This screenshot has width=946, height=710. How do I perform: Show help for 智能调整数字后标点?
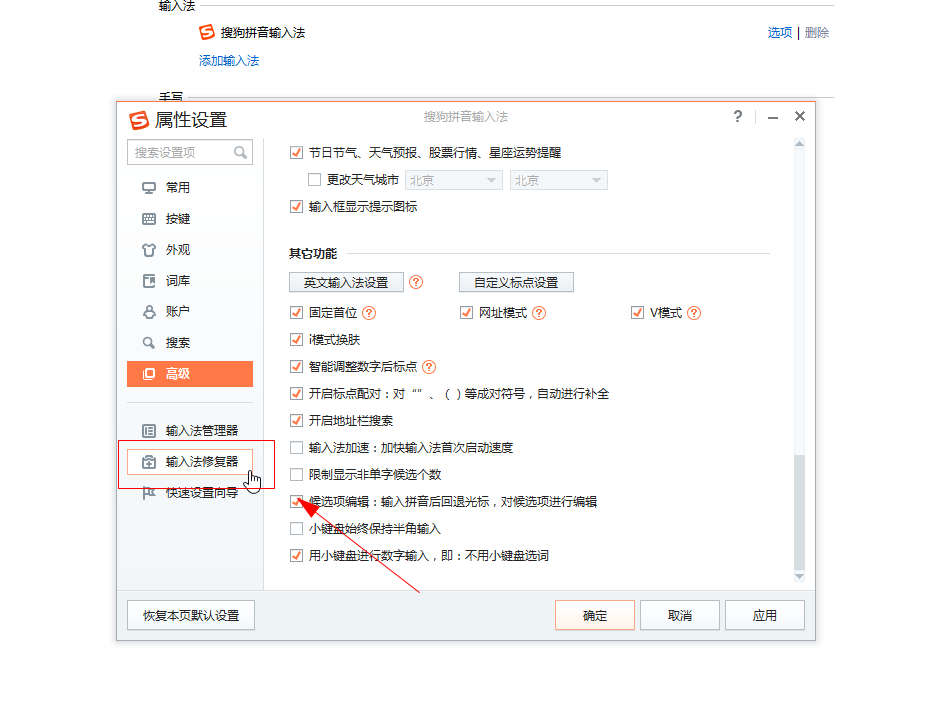pyautogui.click(x=429, y=367)
